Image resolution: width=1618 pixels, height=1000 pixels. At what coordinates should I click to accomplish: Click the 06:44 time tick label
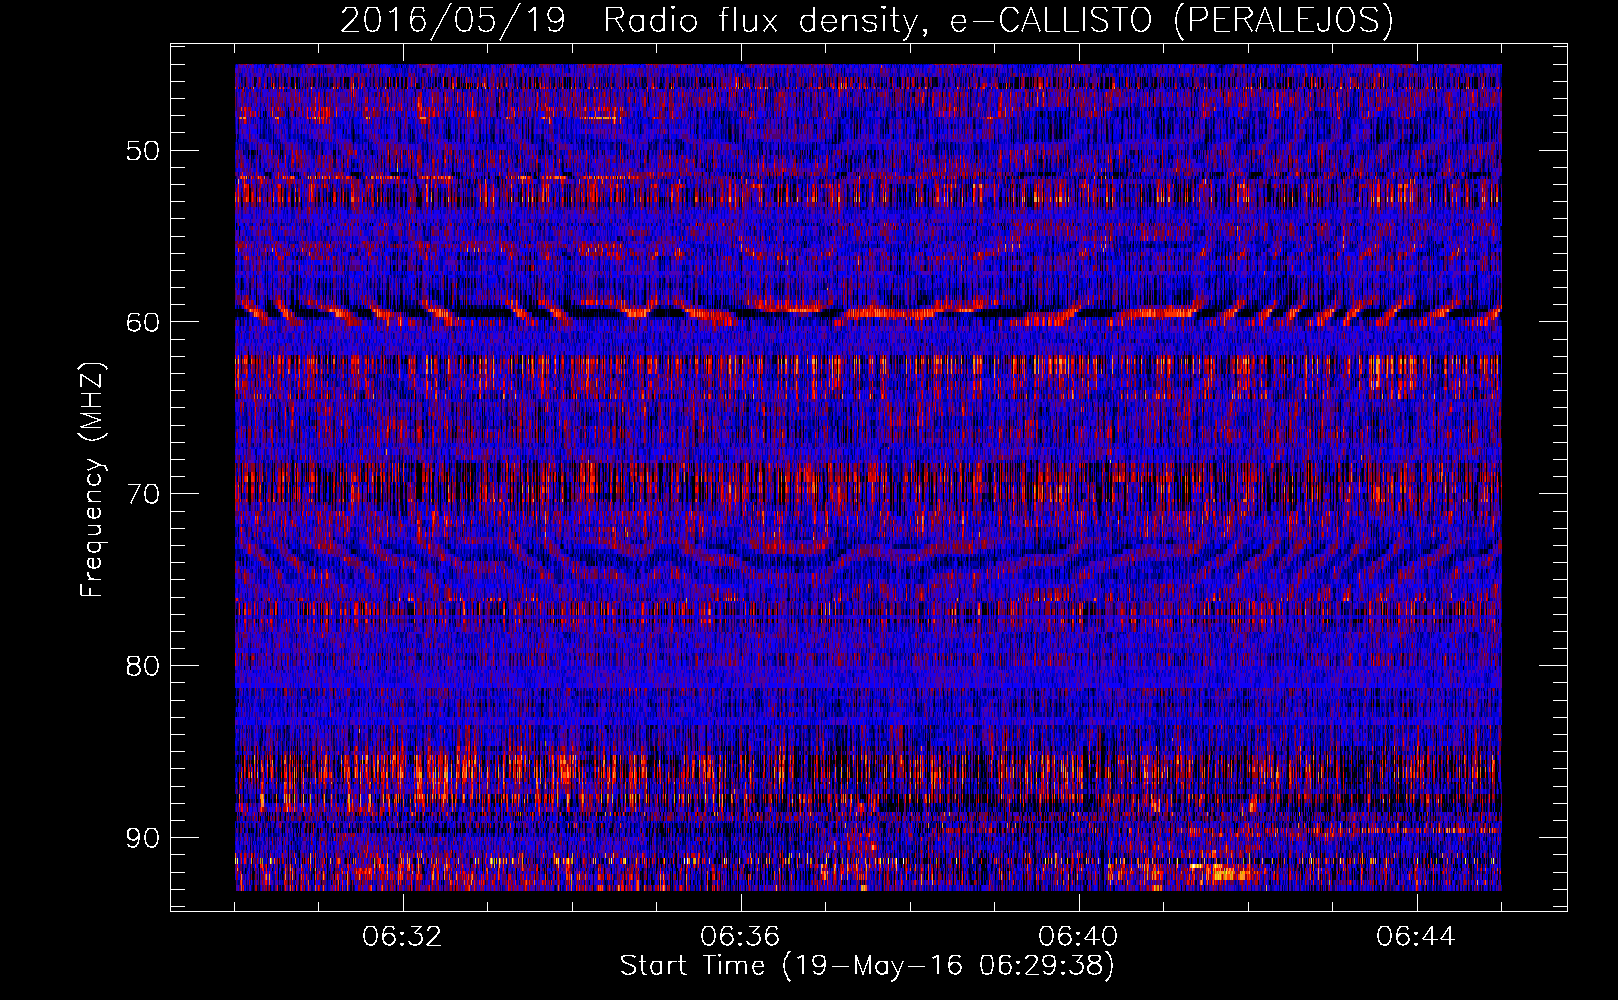click(x=1417, y=937)
